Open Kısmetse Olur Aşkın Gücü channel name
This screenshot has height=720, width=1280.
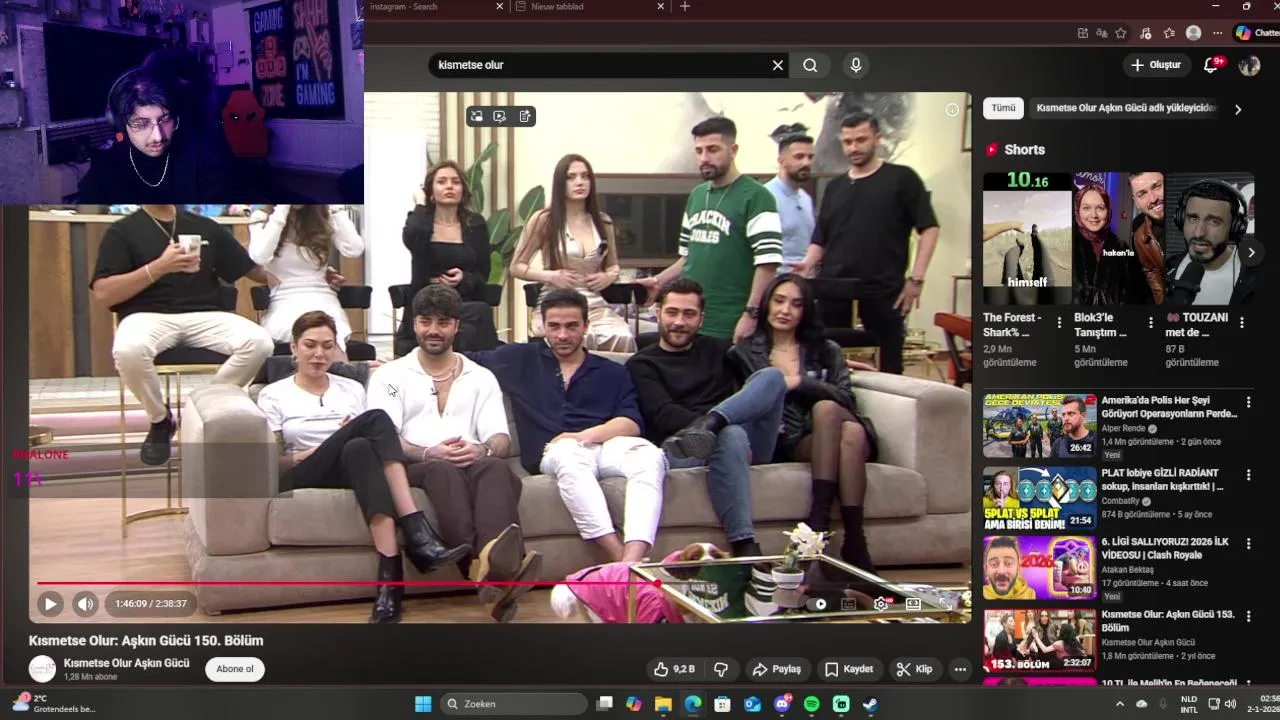(126, 663)
